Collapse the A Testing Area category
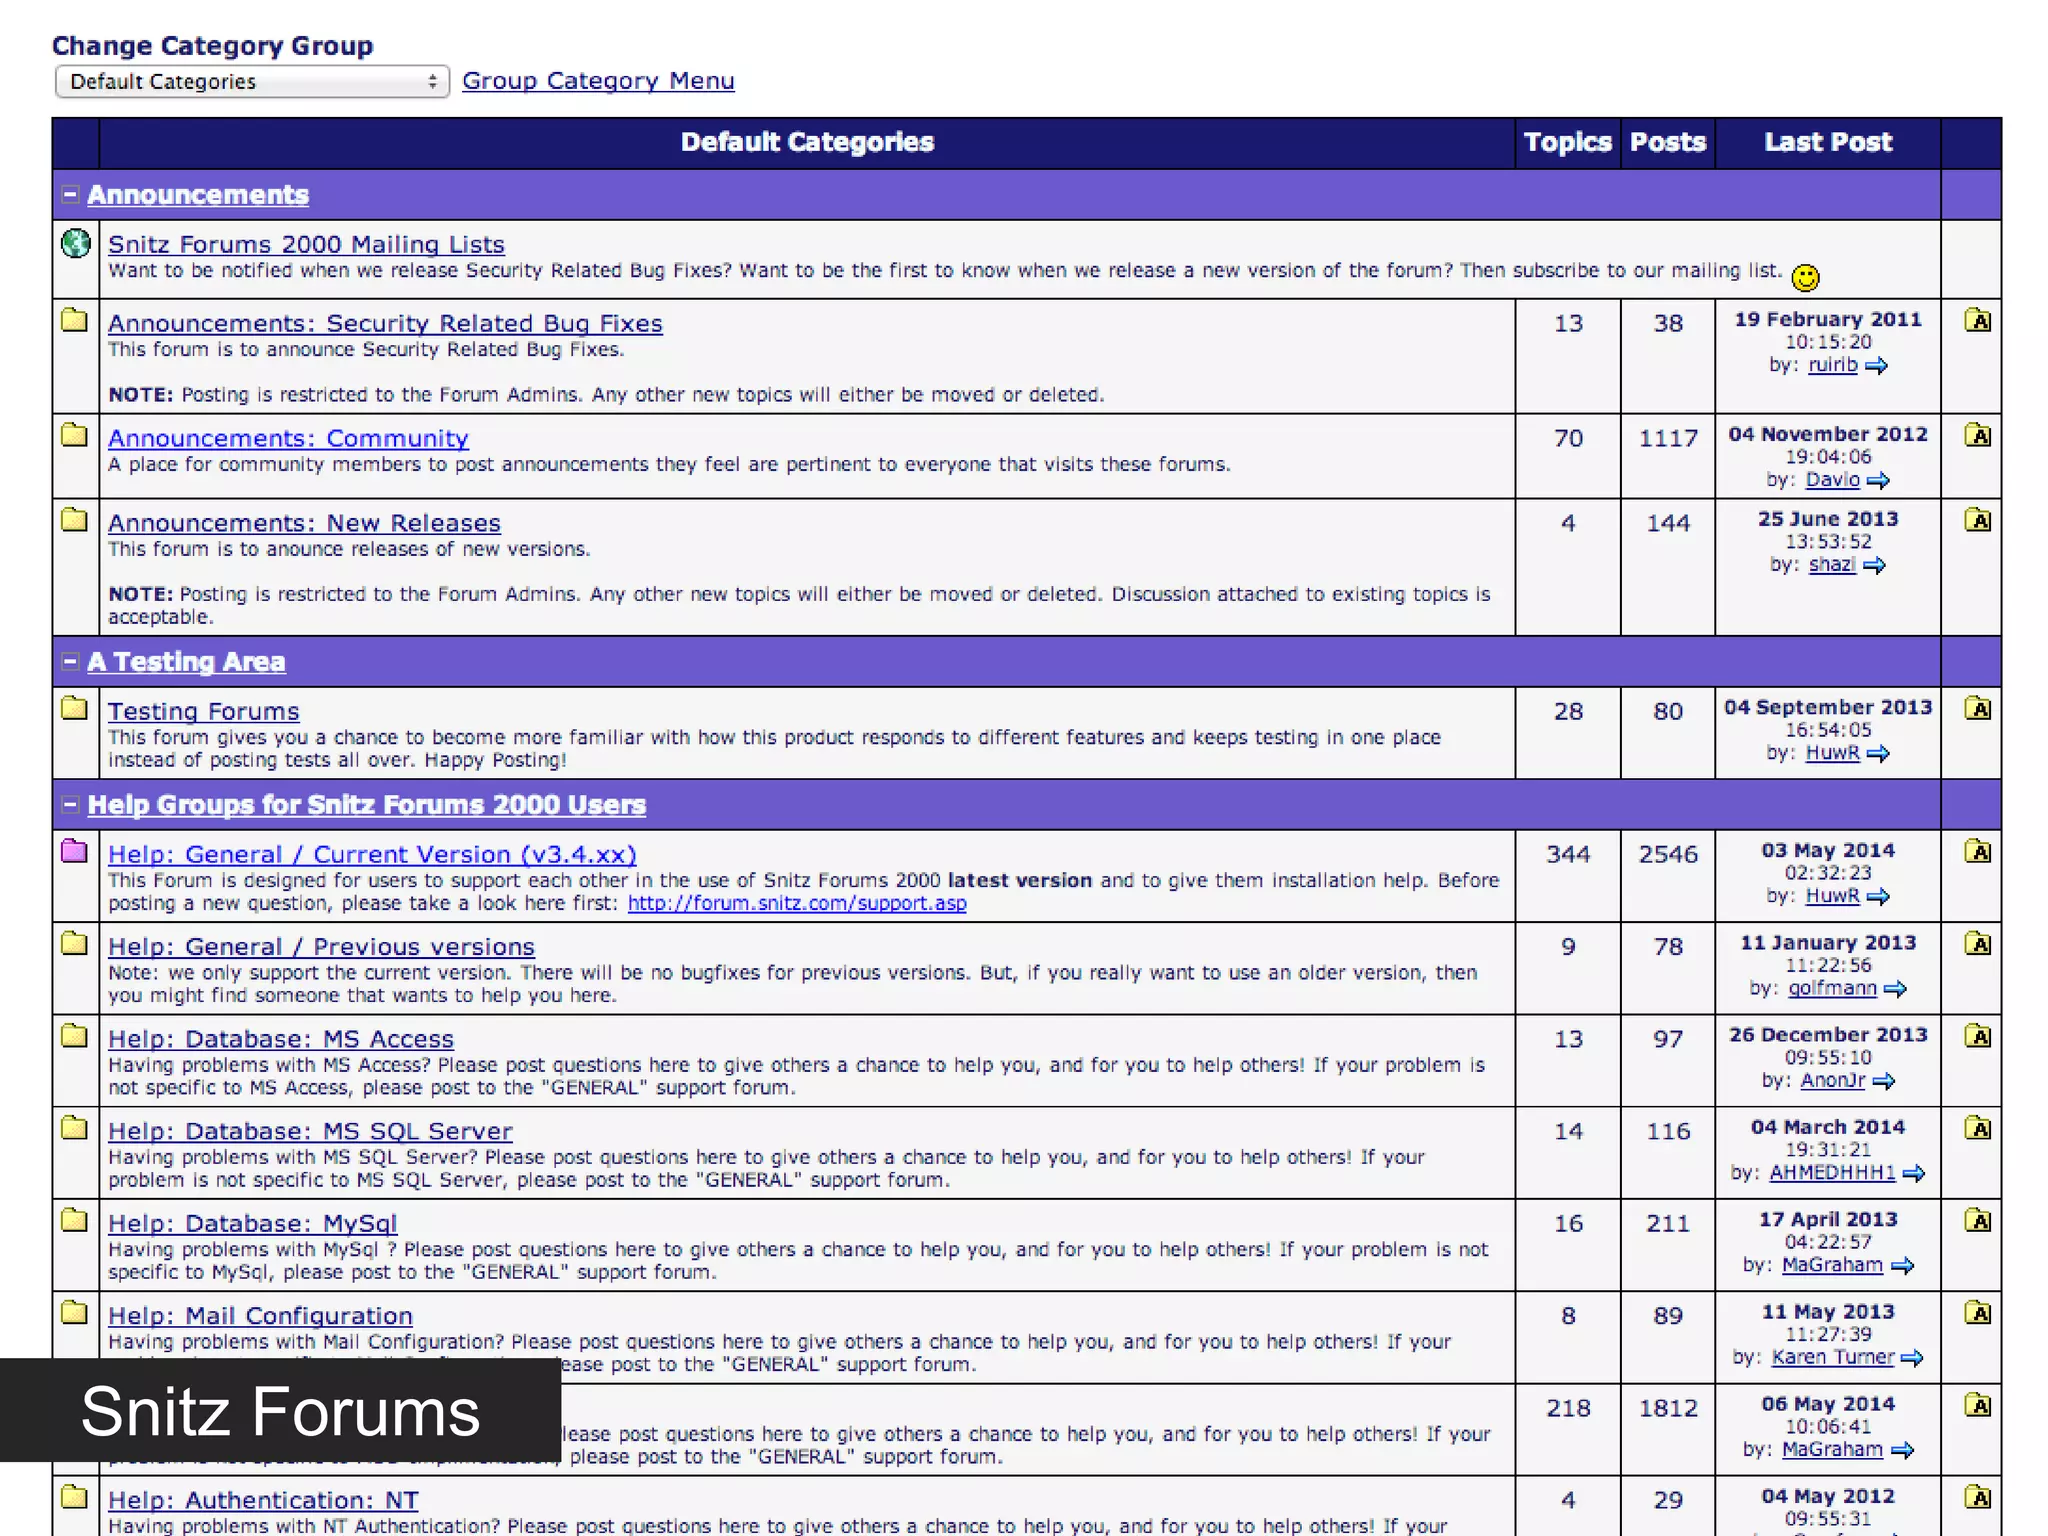 tap(70, 661)
